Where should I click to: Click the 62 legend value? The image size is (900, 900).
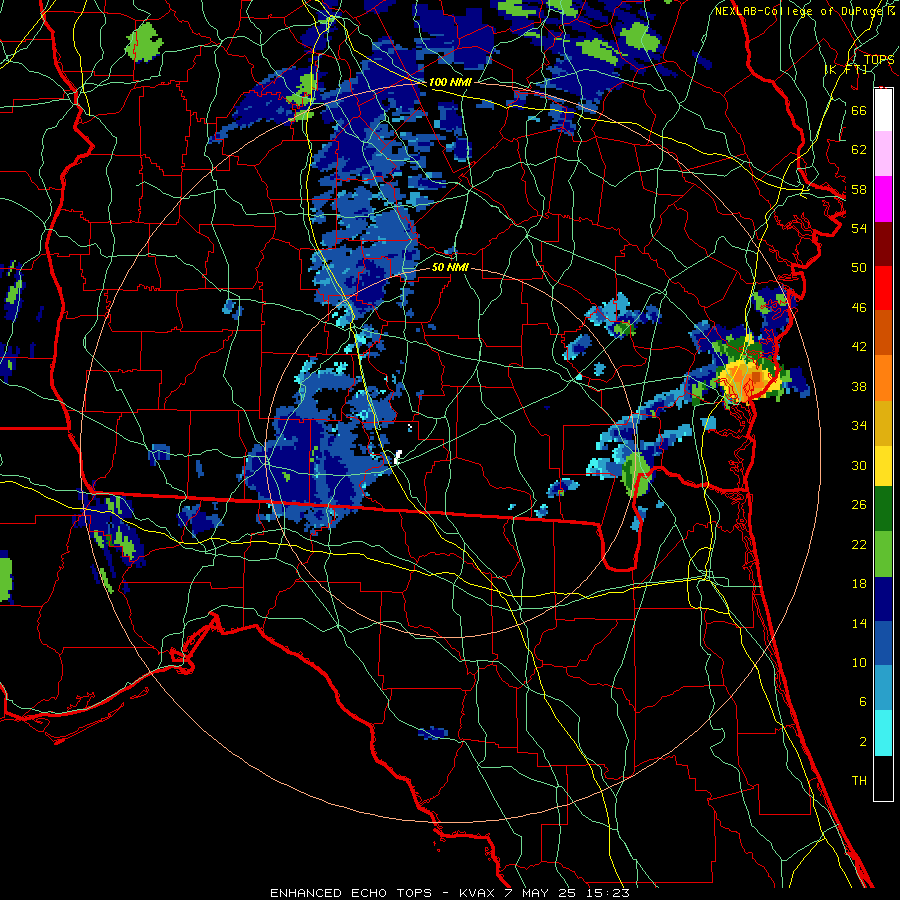(859, 150)
